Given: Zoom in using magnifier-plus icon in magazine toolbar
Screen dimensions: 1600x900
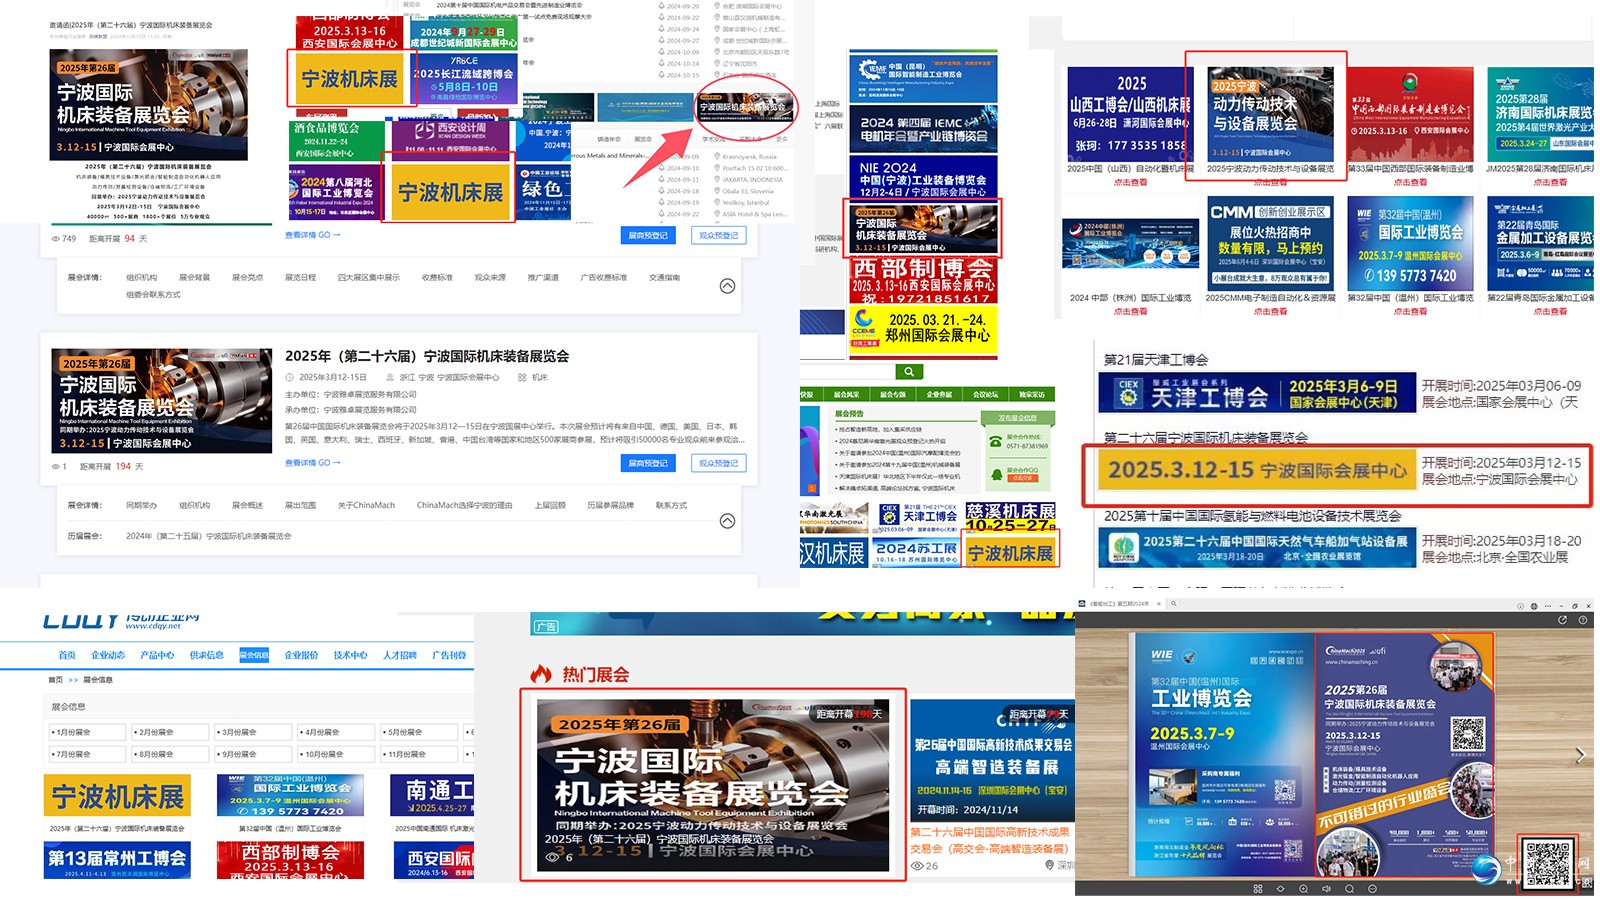Looking at the screenshot, I should tap(1303, 889).
